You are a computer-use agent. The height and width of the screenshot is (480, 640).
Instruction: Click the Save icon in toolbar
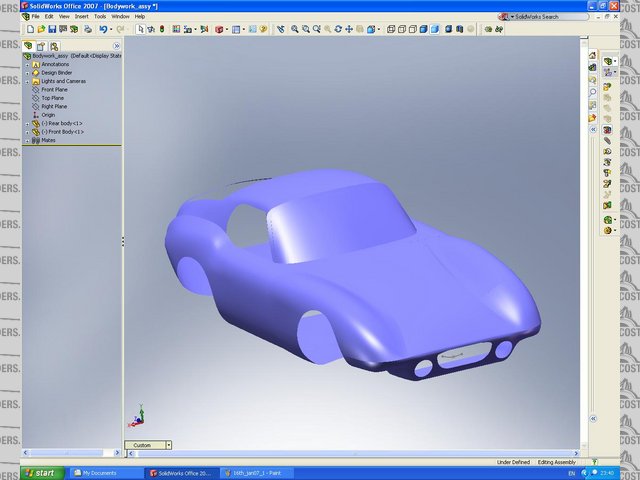coord(51,29)
